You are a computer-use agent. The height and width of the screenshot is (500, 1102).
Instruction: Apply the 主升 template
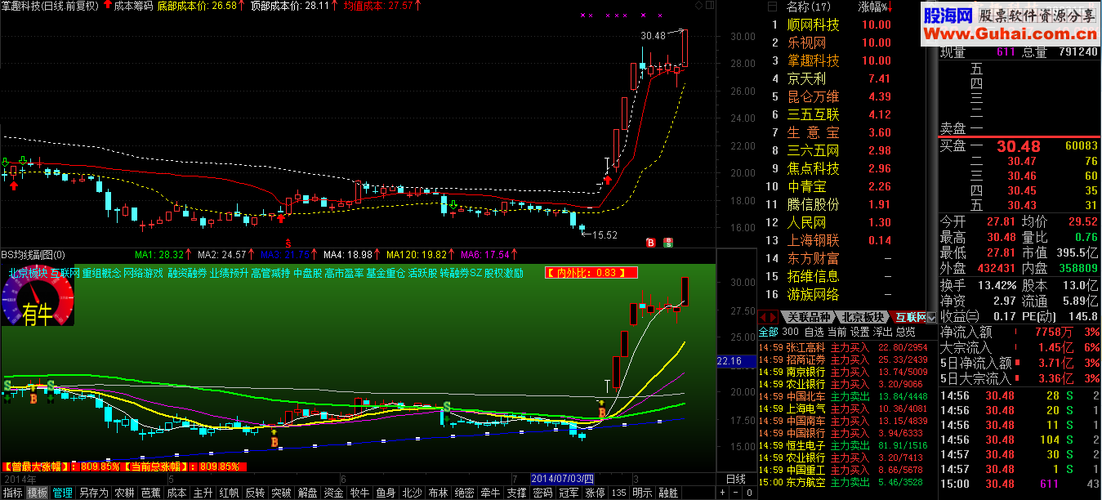point(203,492)
